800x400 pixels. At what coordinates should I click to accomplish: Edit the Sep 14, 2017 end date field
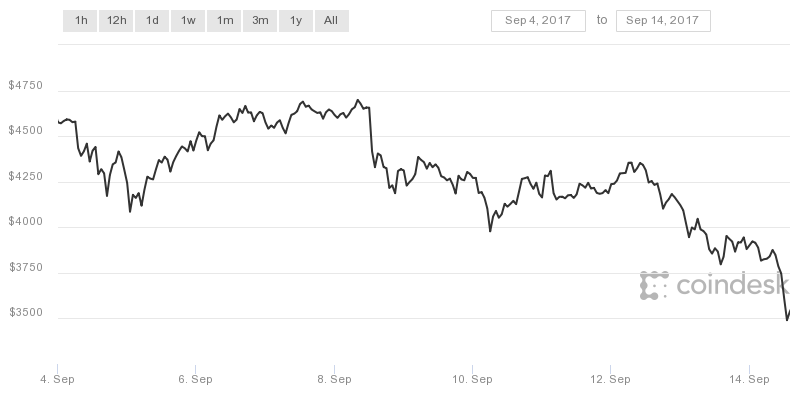pos(663,21)
